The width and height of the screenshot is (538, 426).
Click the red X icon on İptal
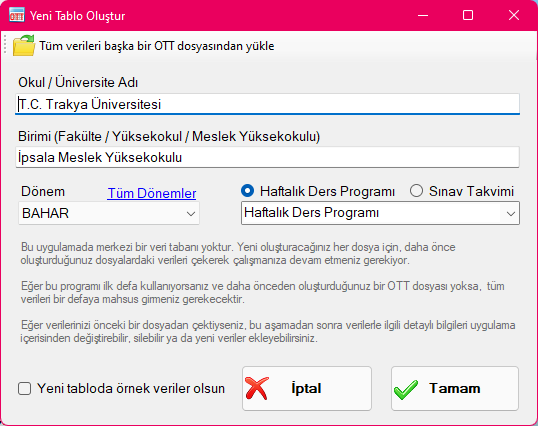click(257, 388)
